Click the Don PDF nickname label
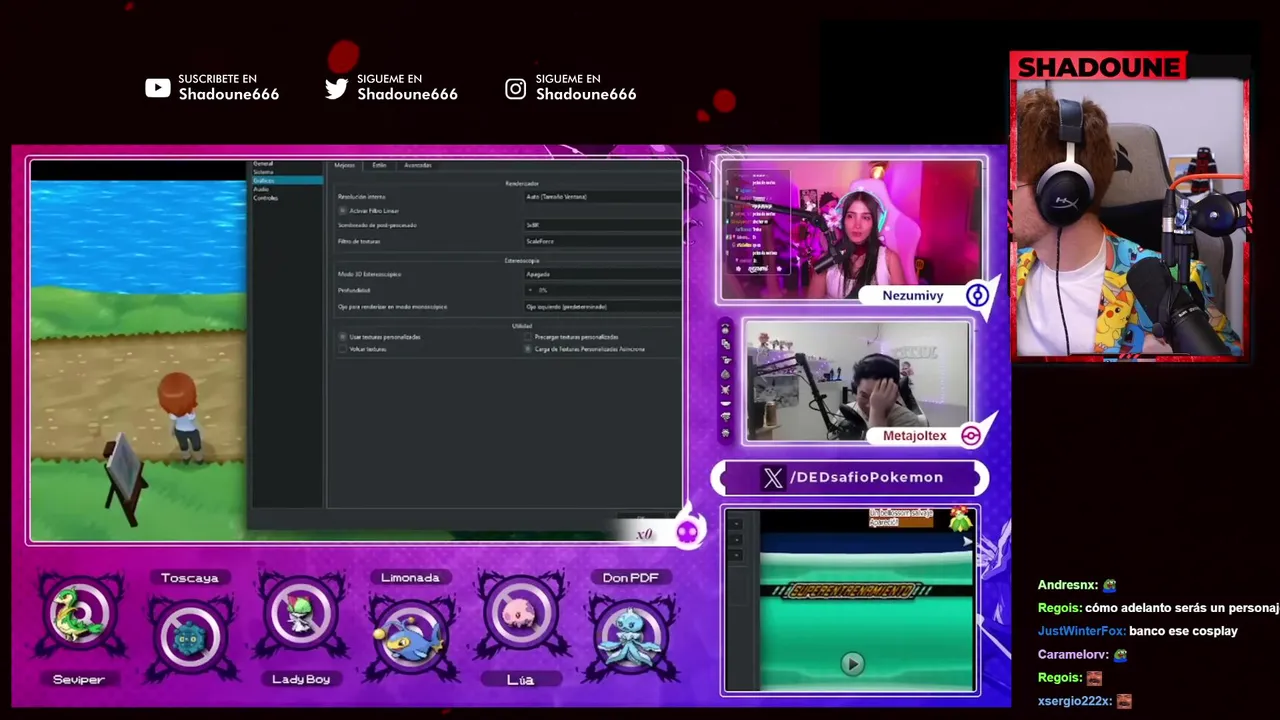 tap(630, 578)
